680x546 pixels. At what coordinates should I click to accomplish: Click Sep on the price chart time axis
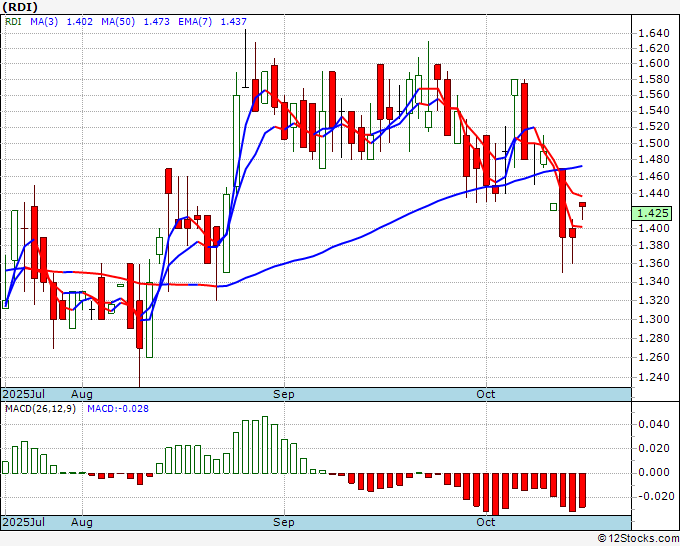[x=284, y=394]
